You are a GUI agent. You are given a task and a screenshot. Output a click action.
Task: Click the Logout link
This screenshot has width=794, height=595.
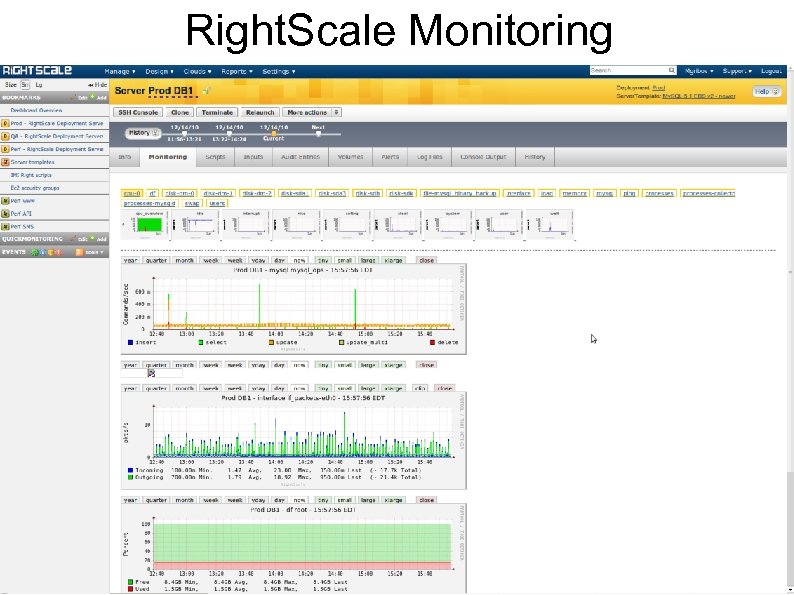[771, 71]
